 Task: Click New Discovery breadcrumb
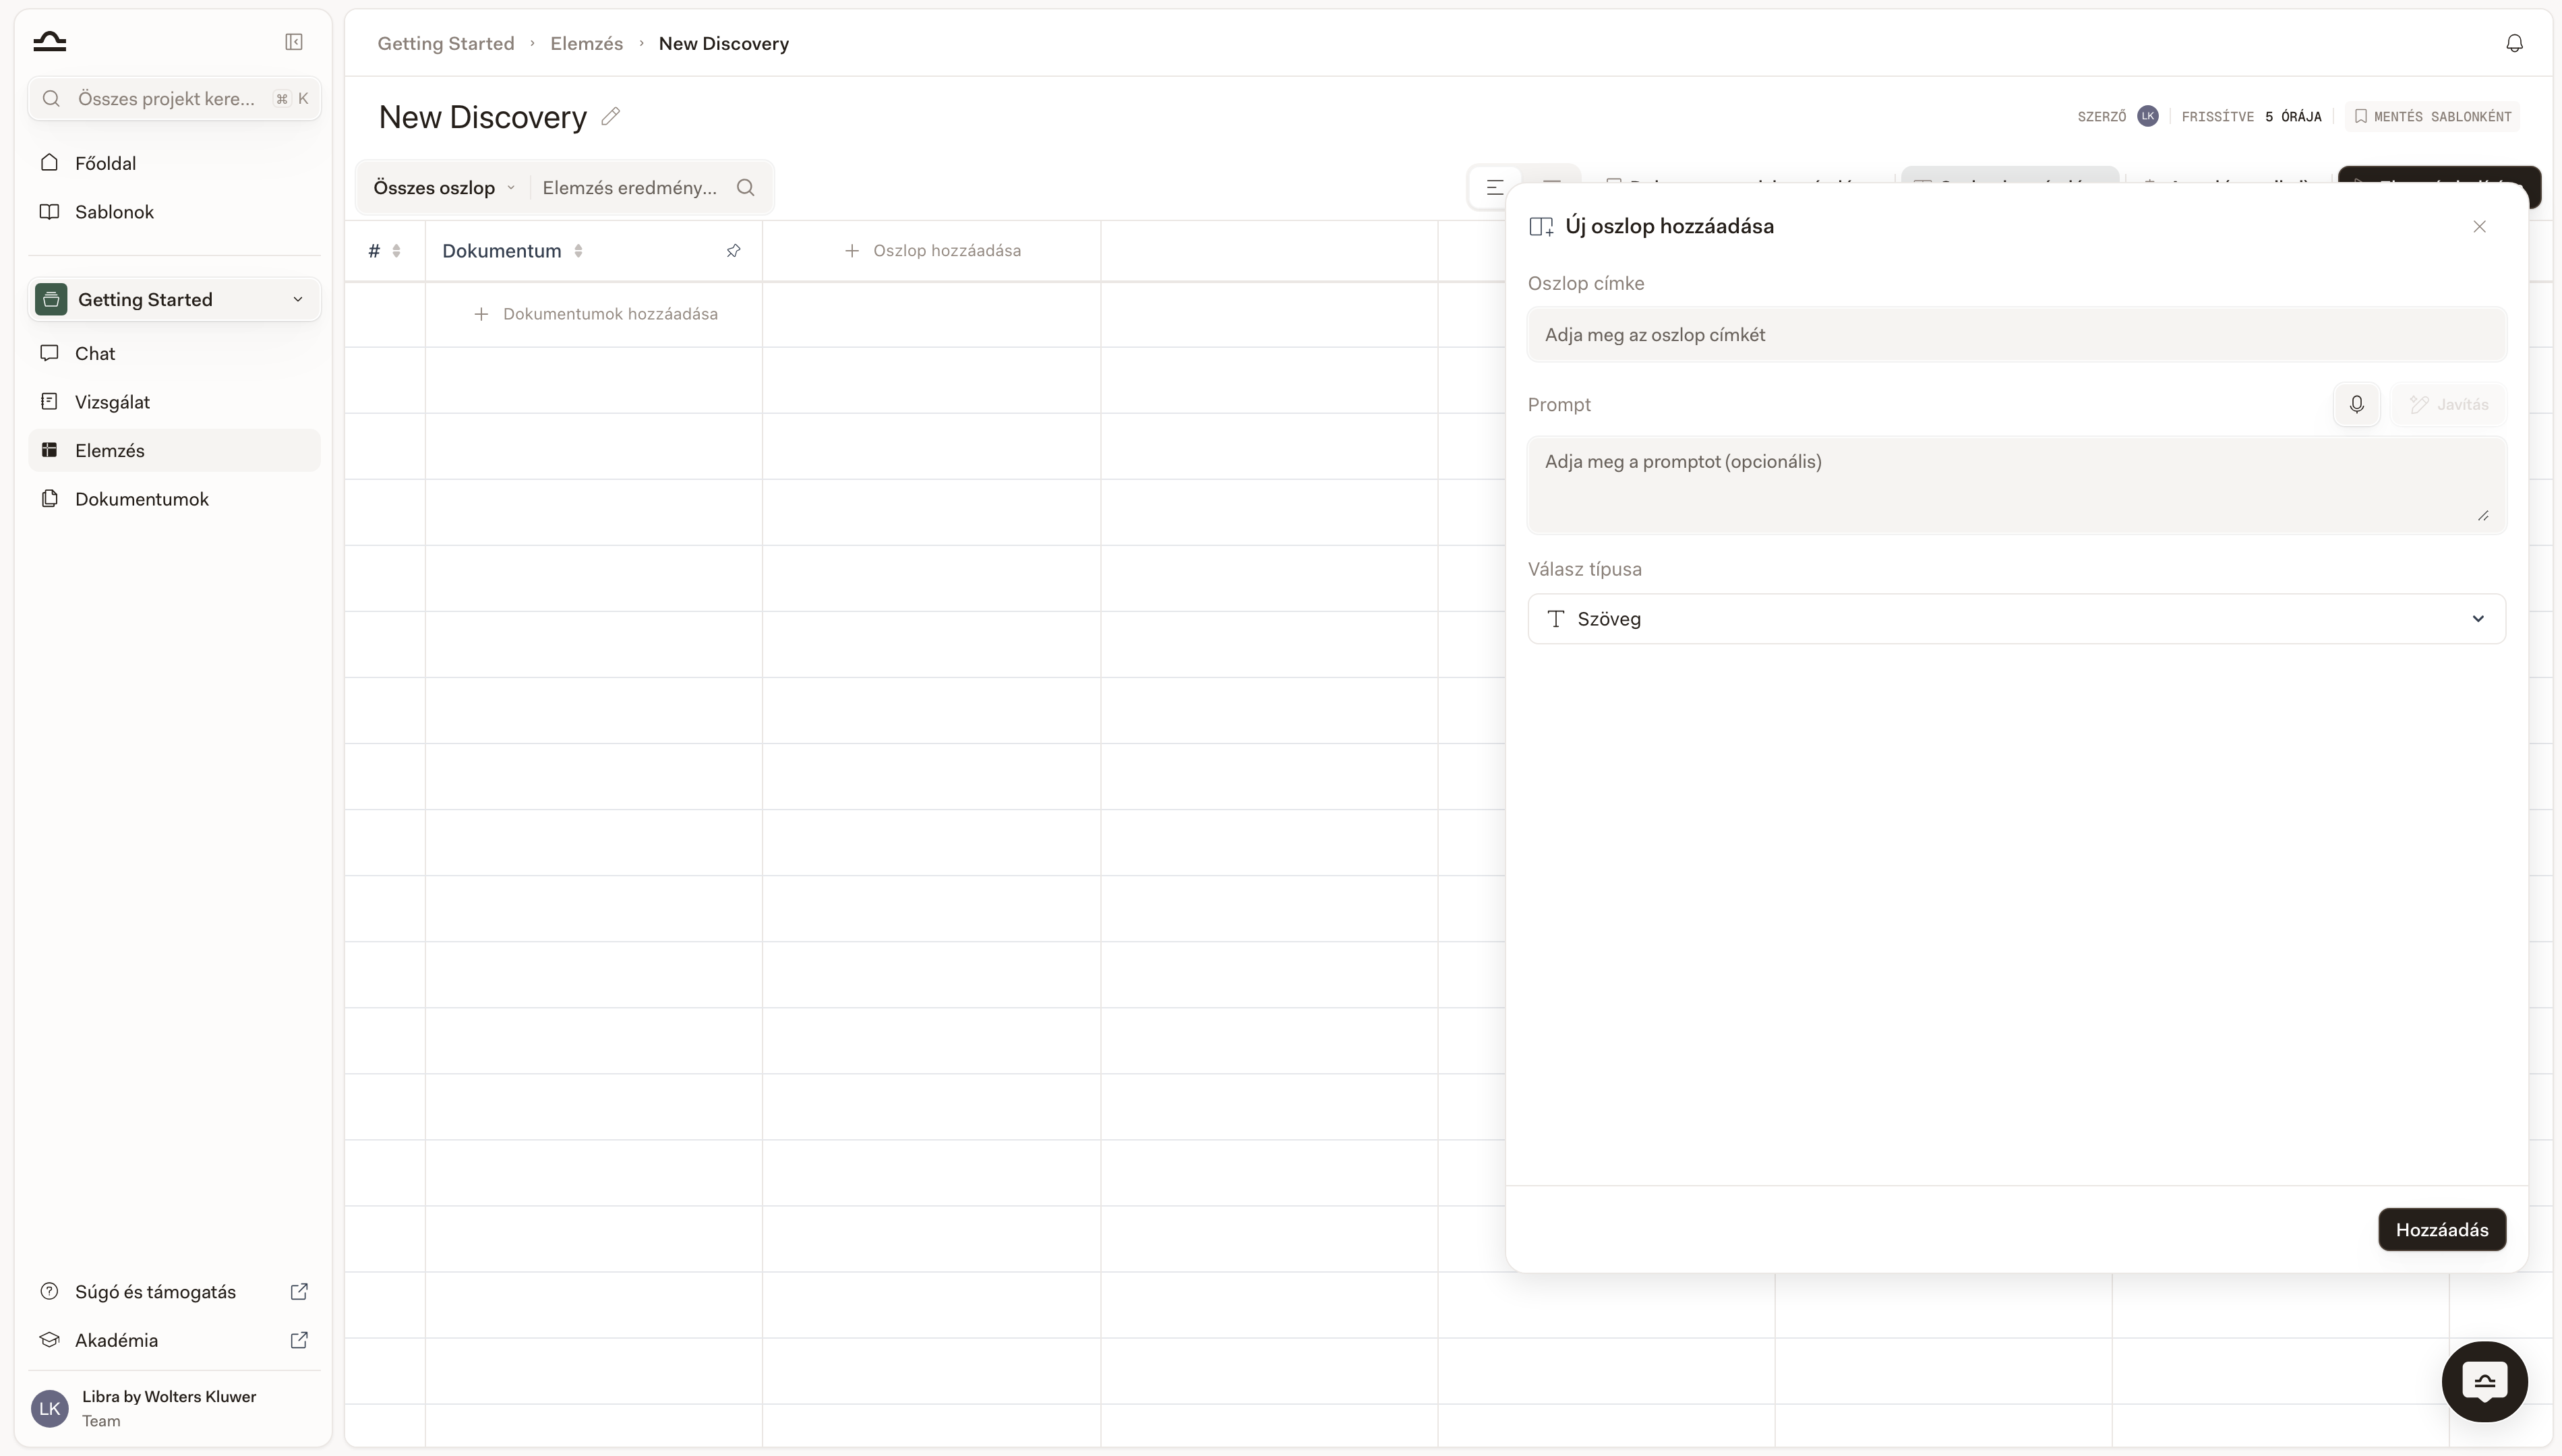[x=723, y=43]
